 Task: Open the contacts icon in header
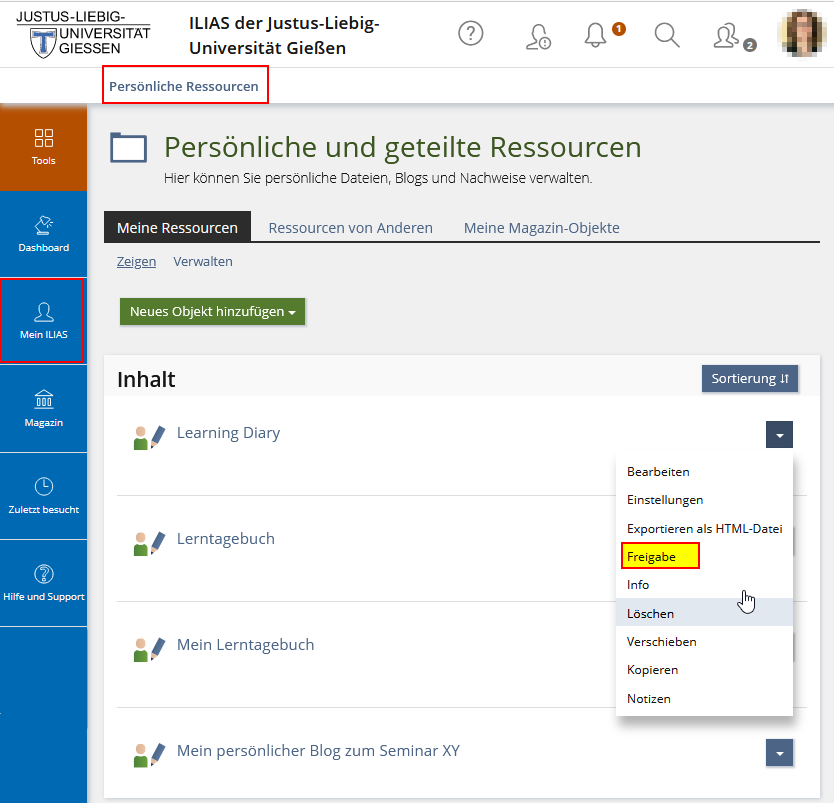coord(726,35)
